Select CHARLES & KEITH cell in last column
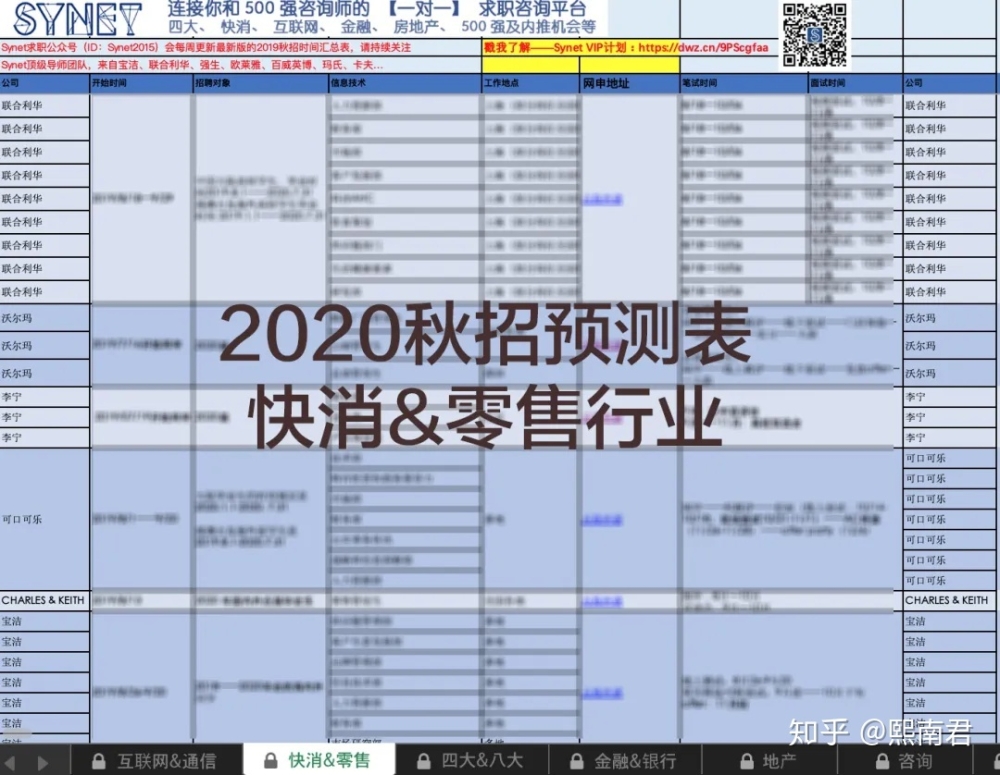Viewport: 1000px width, 775px height. tap(949, 600)
